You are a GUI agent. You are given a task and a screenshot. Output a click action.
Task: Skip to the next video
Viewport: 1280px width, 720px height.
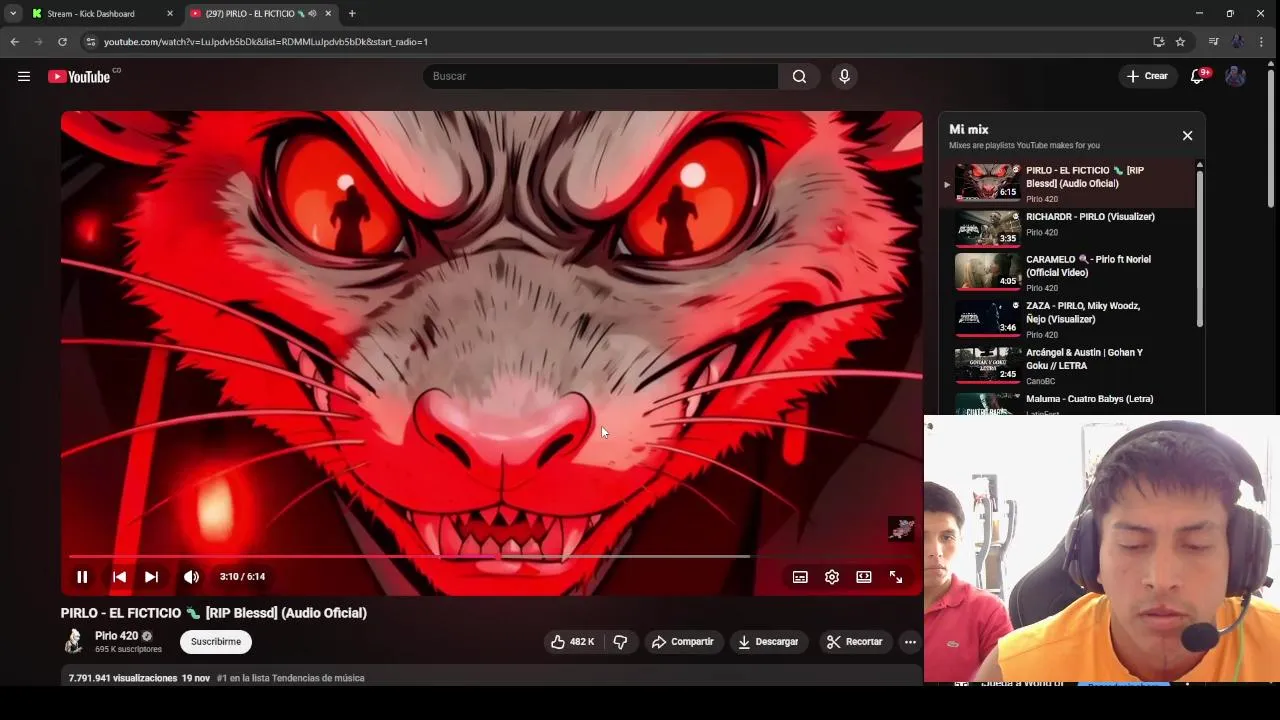click(x=151, y=577)
